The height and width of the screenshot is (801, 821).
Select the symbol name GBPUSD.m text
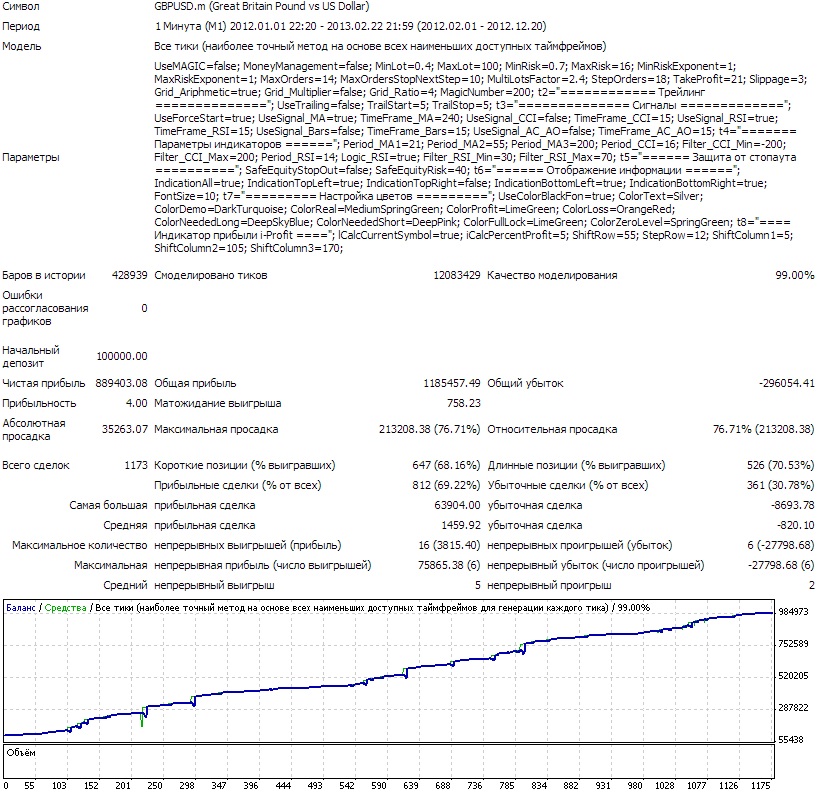[x=180, y=7]
